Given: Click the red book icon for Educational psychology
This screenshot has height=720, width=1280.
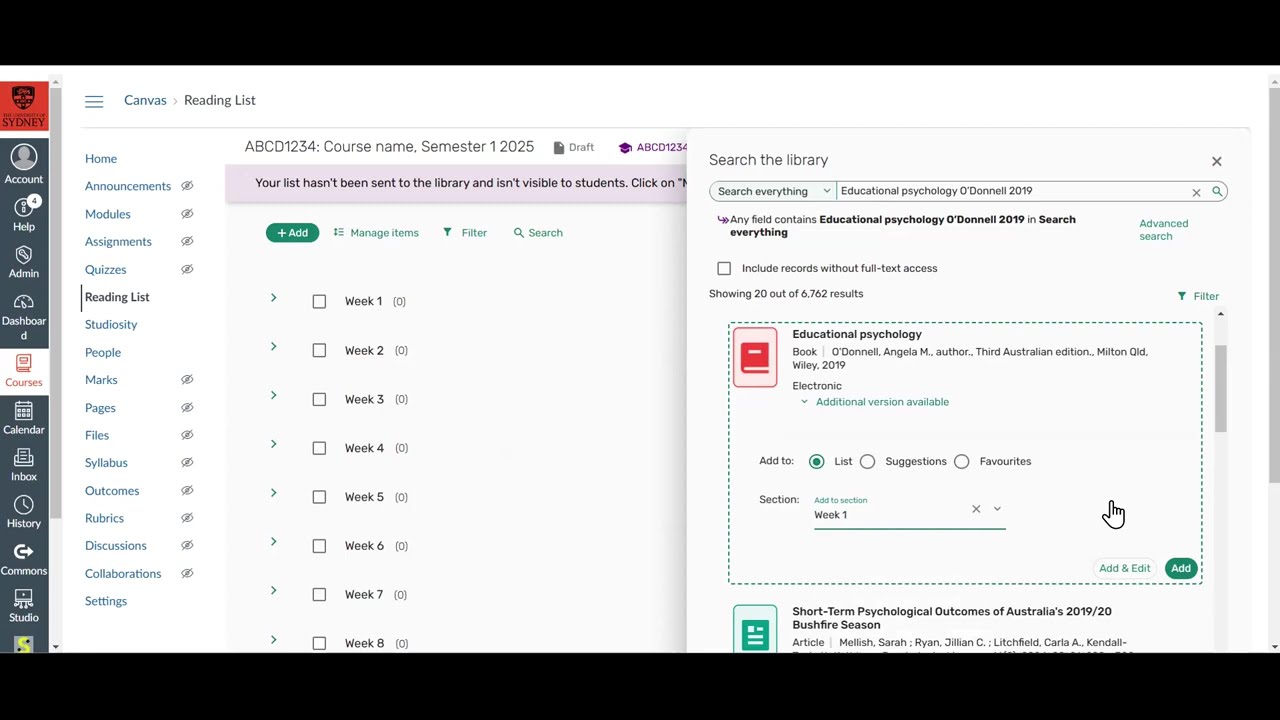Looking at the screenshot, I should click(755, 357).
